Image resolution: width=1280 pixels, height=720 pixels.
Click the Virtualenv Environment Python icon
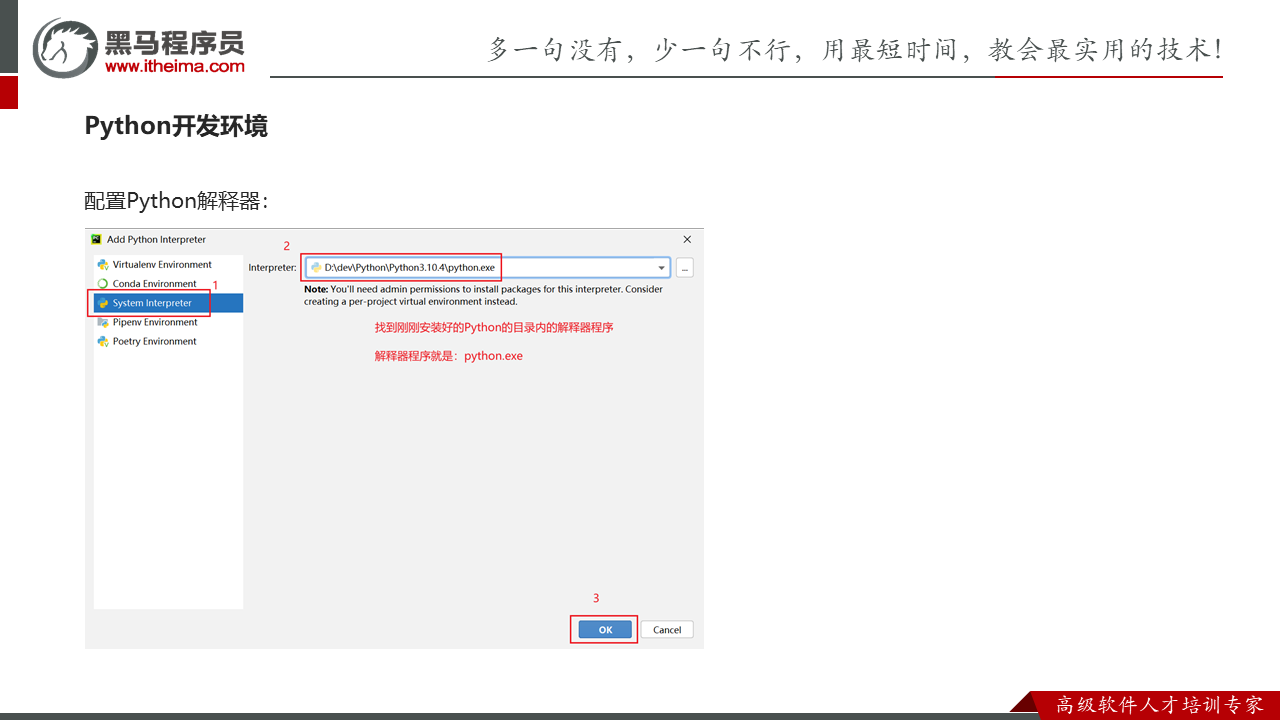pyautogui.click(x=102, y=265)
